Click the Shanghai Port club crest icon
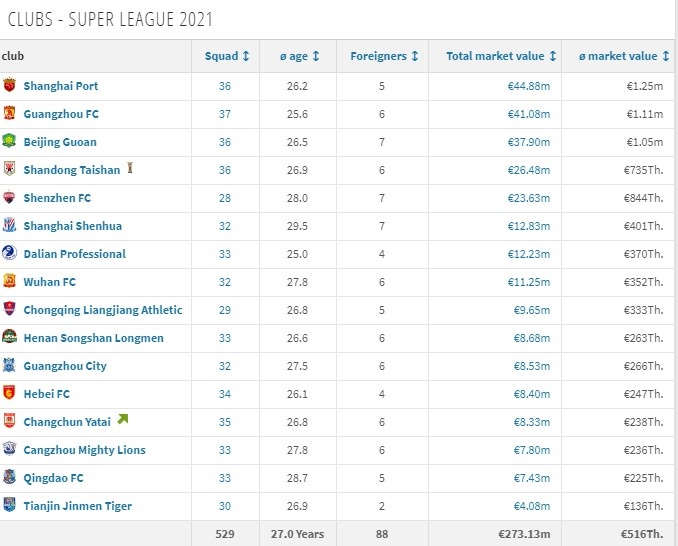The height and width of the screenshot is (546, 678). 9,85
